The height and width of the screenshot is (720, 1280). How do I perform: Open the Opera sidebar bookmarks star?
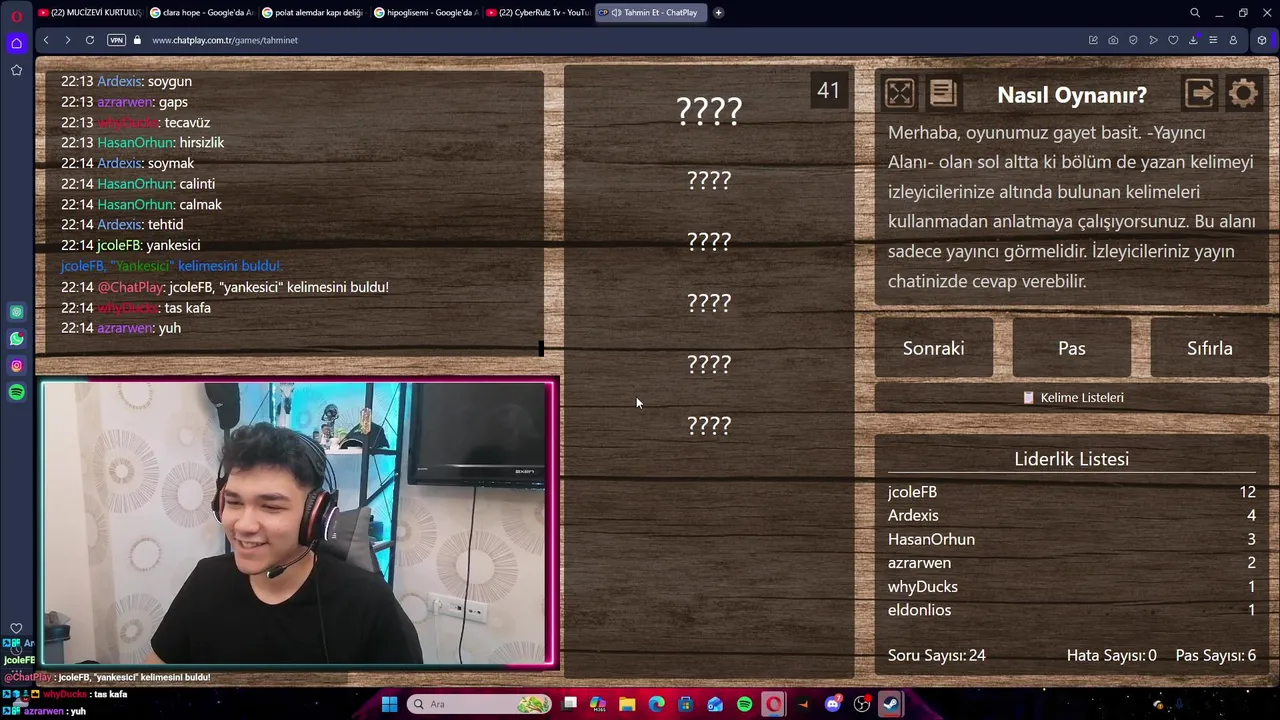(16, 70)
